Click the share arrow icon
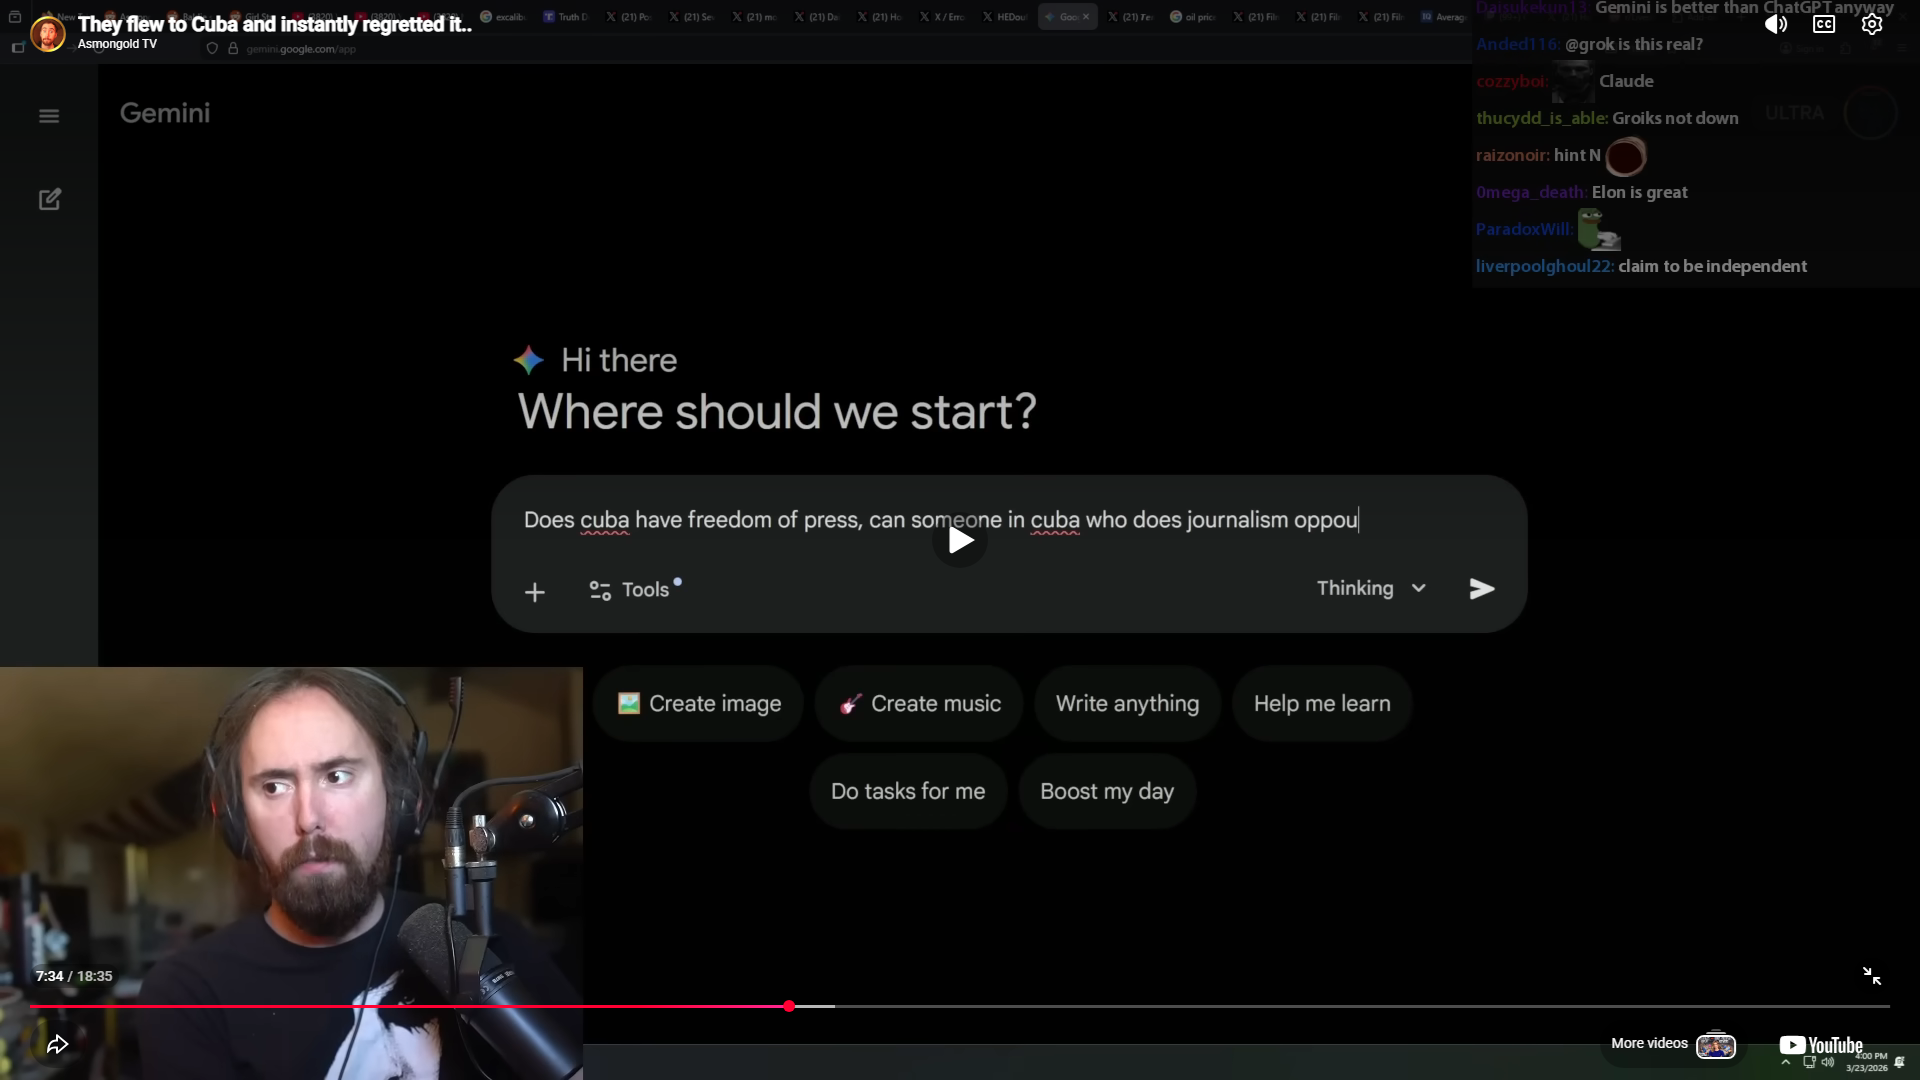1920x1080 pixels. (x=57, y=1044)
